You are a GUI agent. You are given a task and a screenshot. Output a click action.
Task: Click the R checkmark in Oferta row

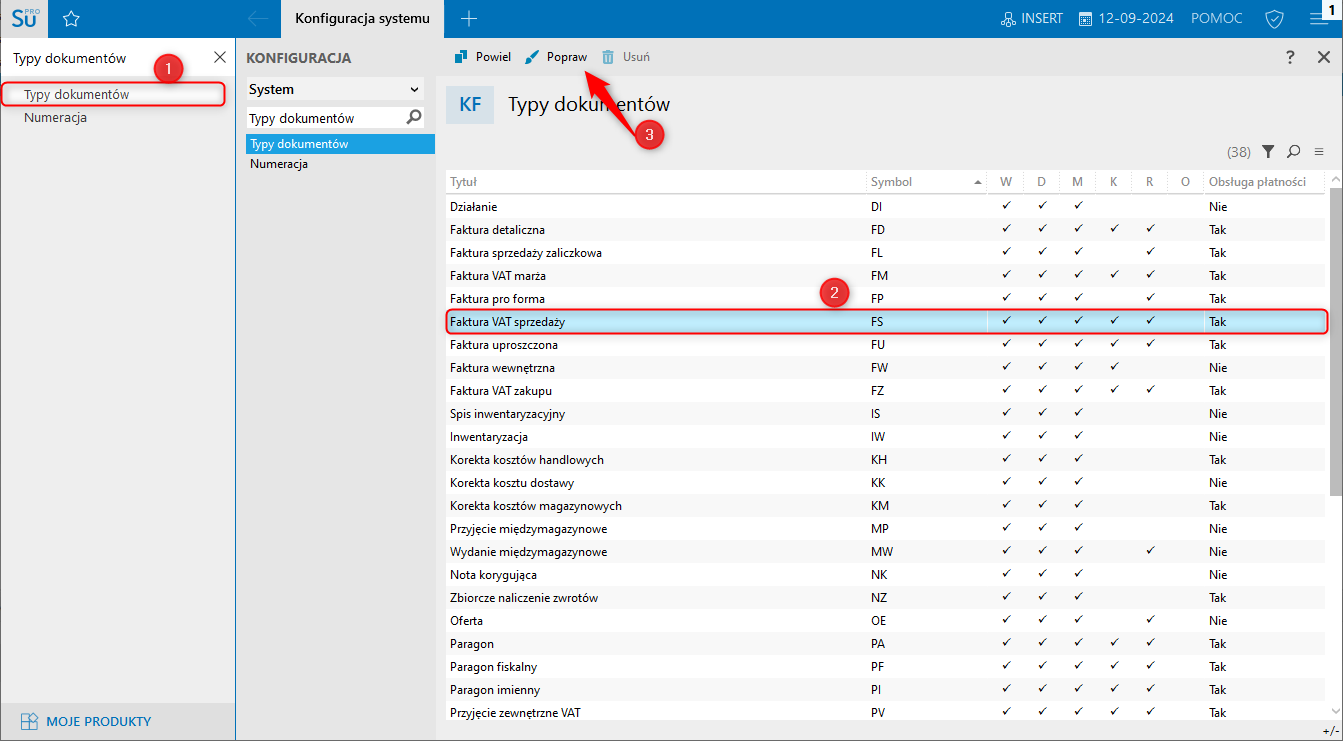pyautogui.click(x=1150, y=620)
